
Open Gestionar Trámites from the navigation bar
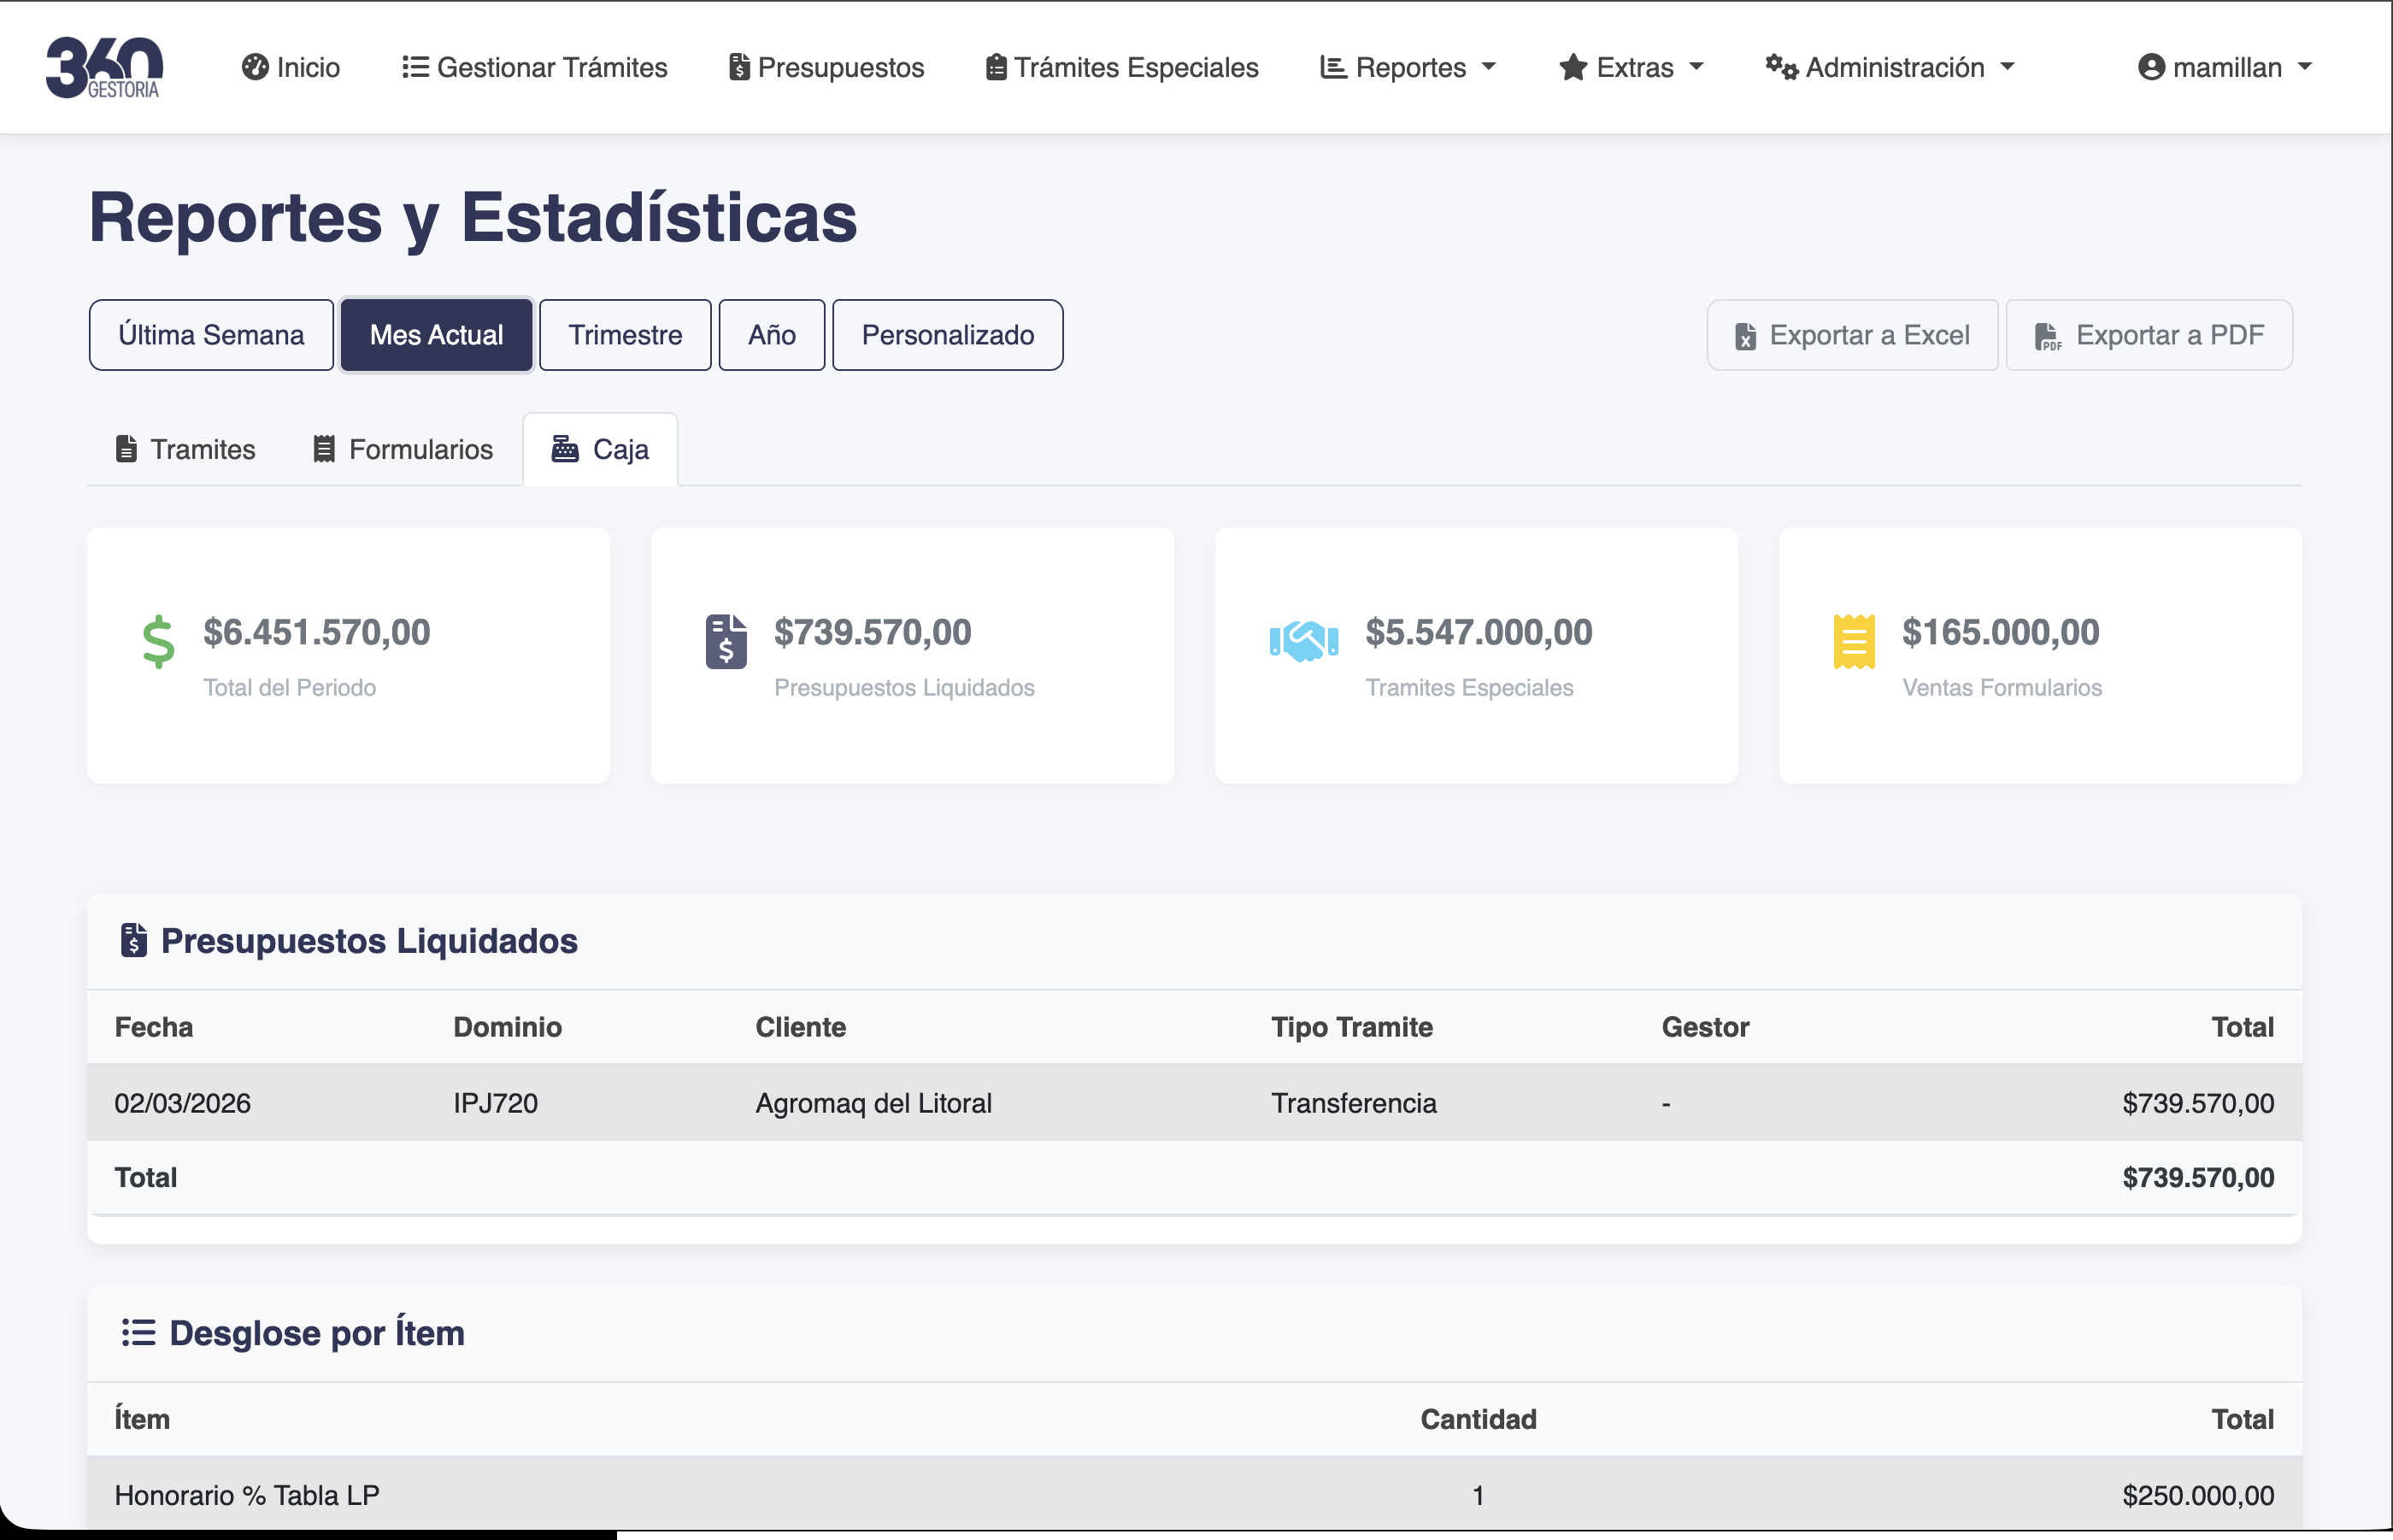[534, 66]
